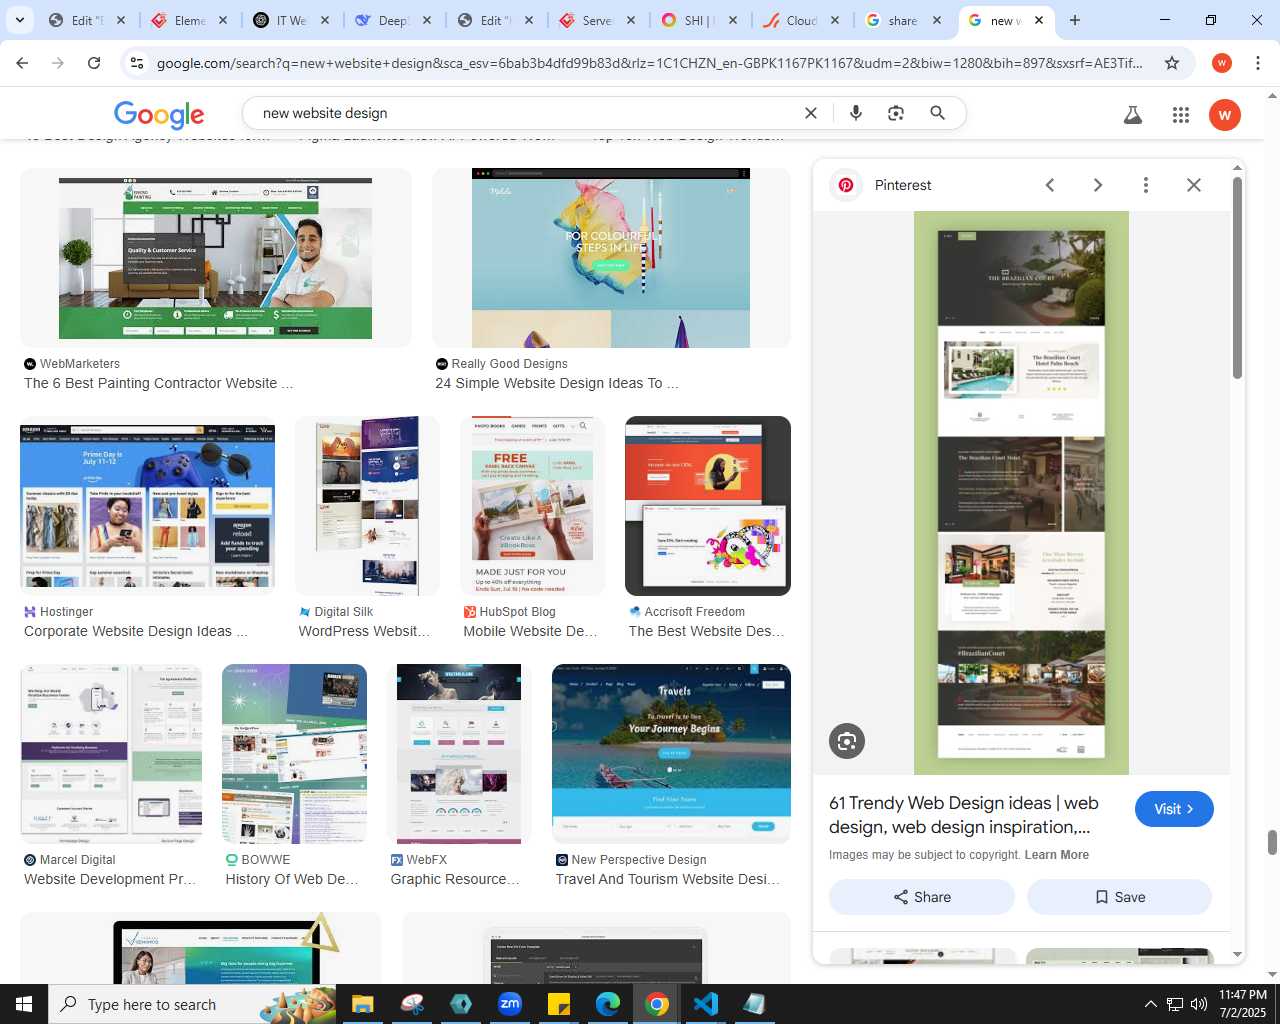Open Marcel Digital website development thumbnail
Viewport: 1280px width, 1024px height.
(x=111, y=754)
